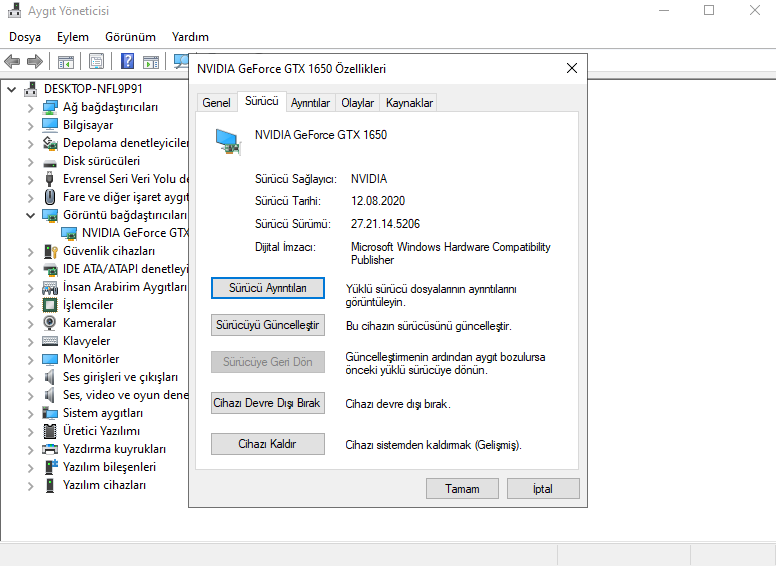Screen dimensions: 776x566
Task: Expand the Yazılım cihazları category
Action: pos(31,486)
